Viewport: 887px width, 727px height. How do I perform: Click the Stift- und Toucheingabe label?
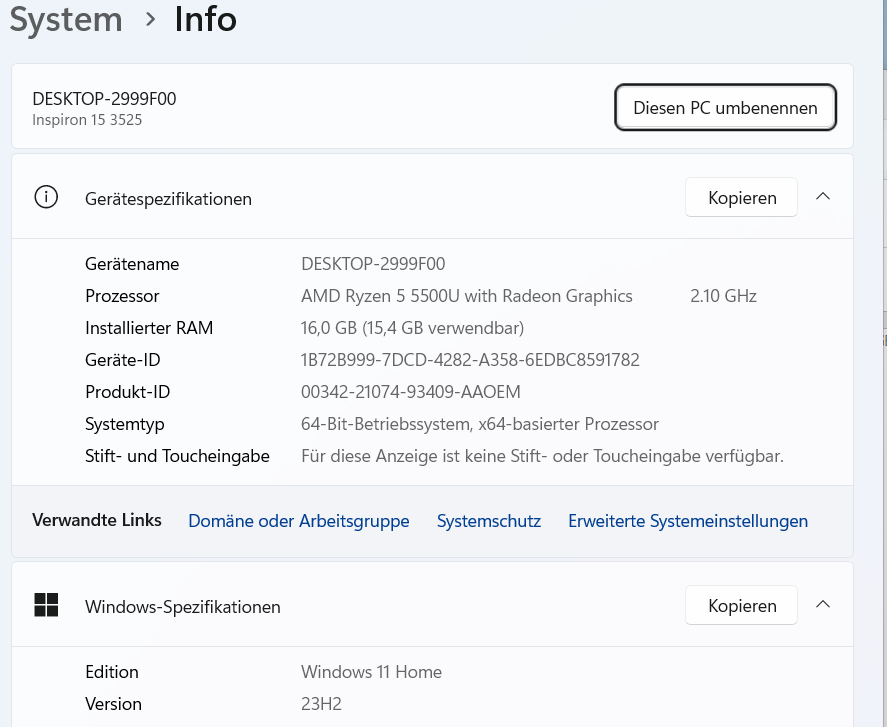(x=177, y=456)
